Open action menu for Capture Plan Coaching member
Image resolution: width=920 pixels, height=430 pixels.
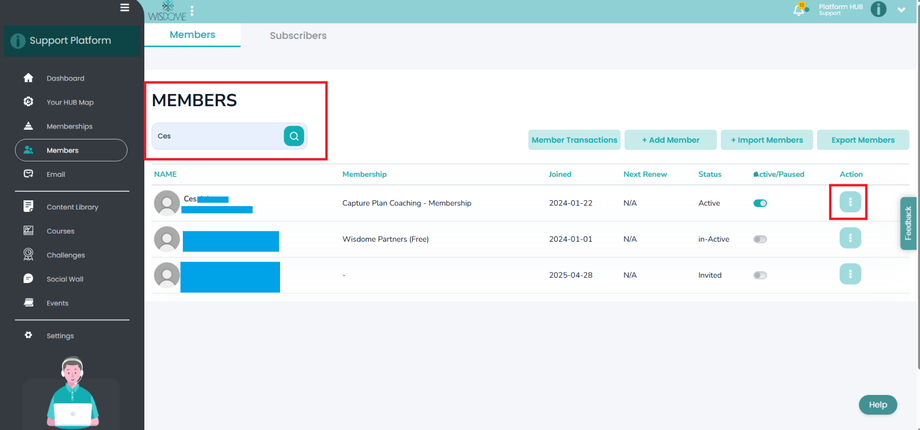[x=850, y=202]
